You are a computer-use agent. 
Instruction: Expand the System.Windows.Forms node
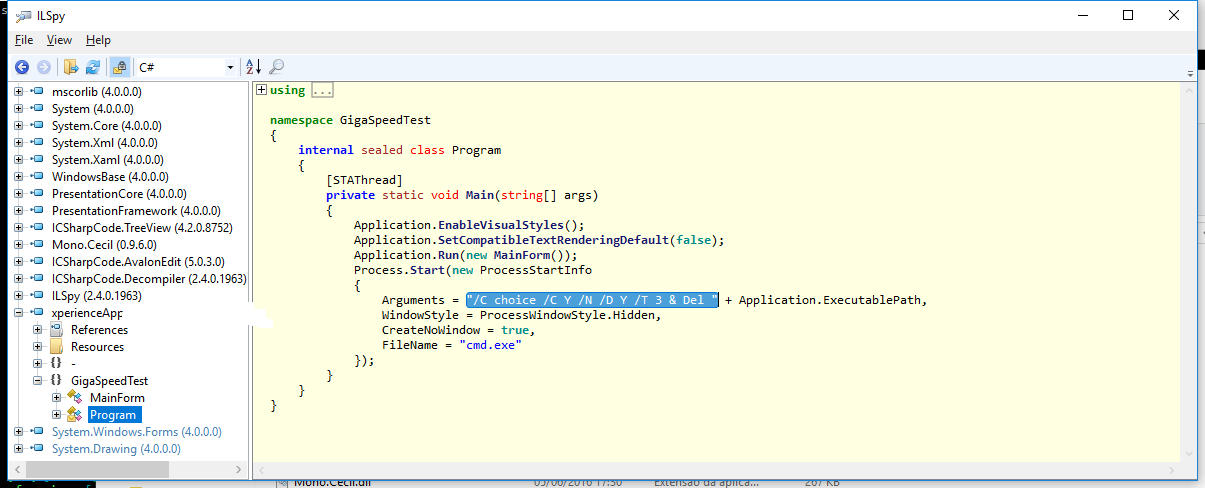tap(18, 432)
